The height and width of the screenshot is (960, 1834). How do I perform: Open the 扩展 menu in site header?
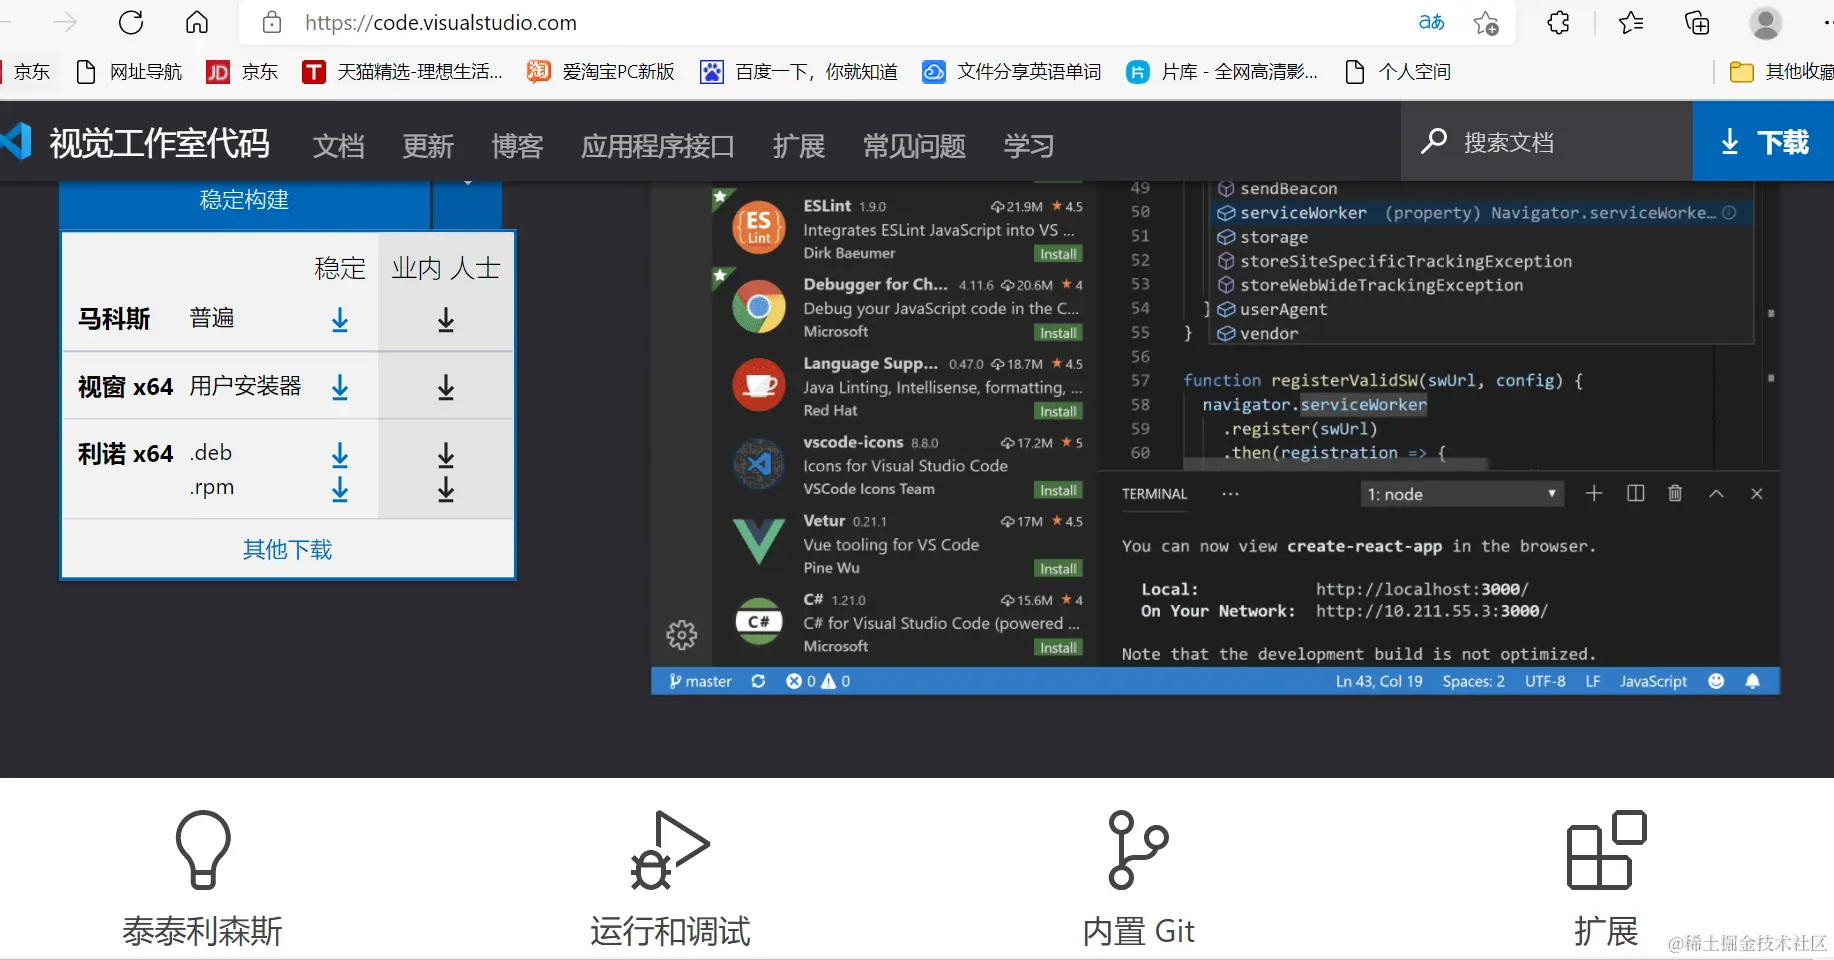799,146
